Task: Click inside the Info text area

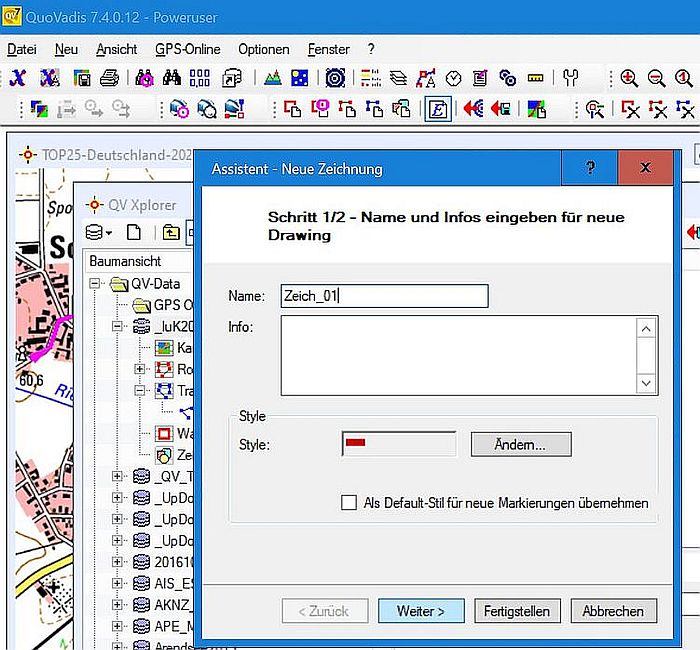Action: 459,355
